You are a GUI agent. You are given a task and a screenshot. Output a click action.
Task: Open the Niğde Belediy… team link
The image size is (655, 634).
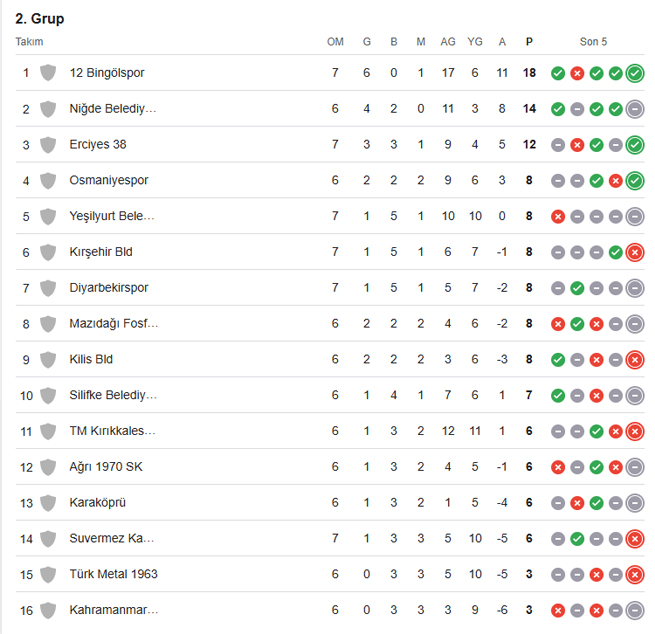tap(113, 109)
